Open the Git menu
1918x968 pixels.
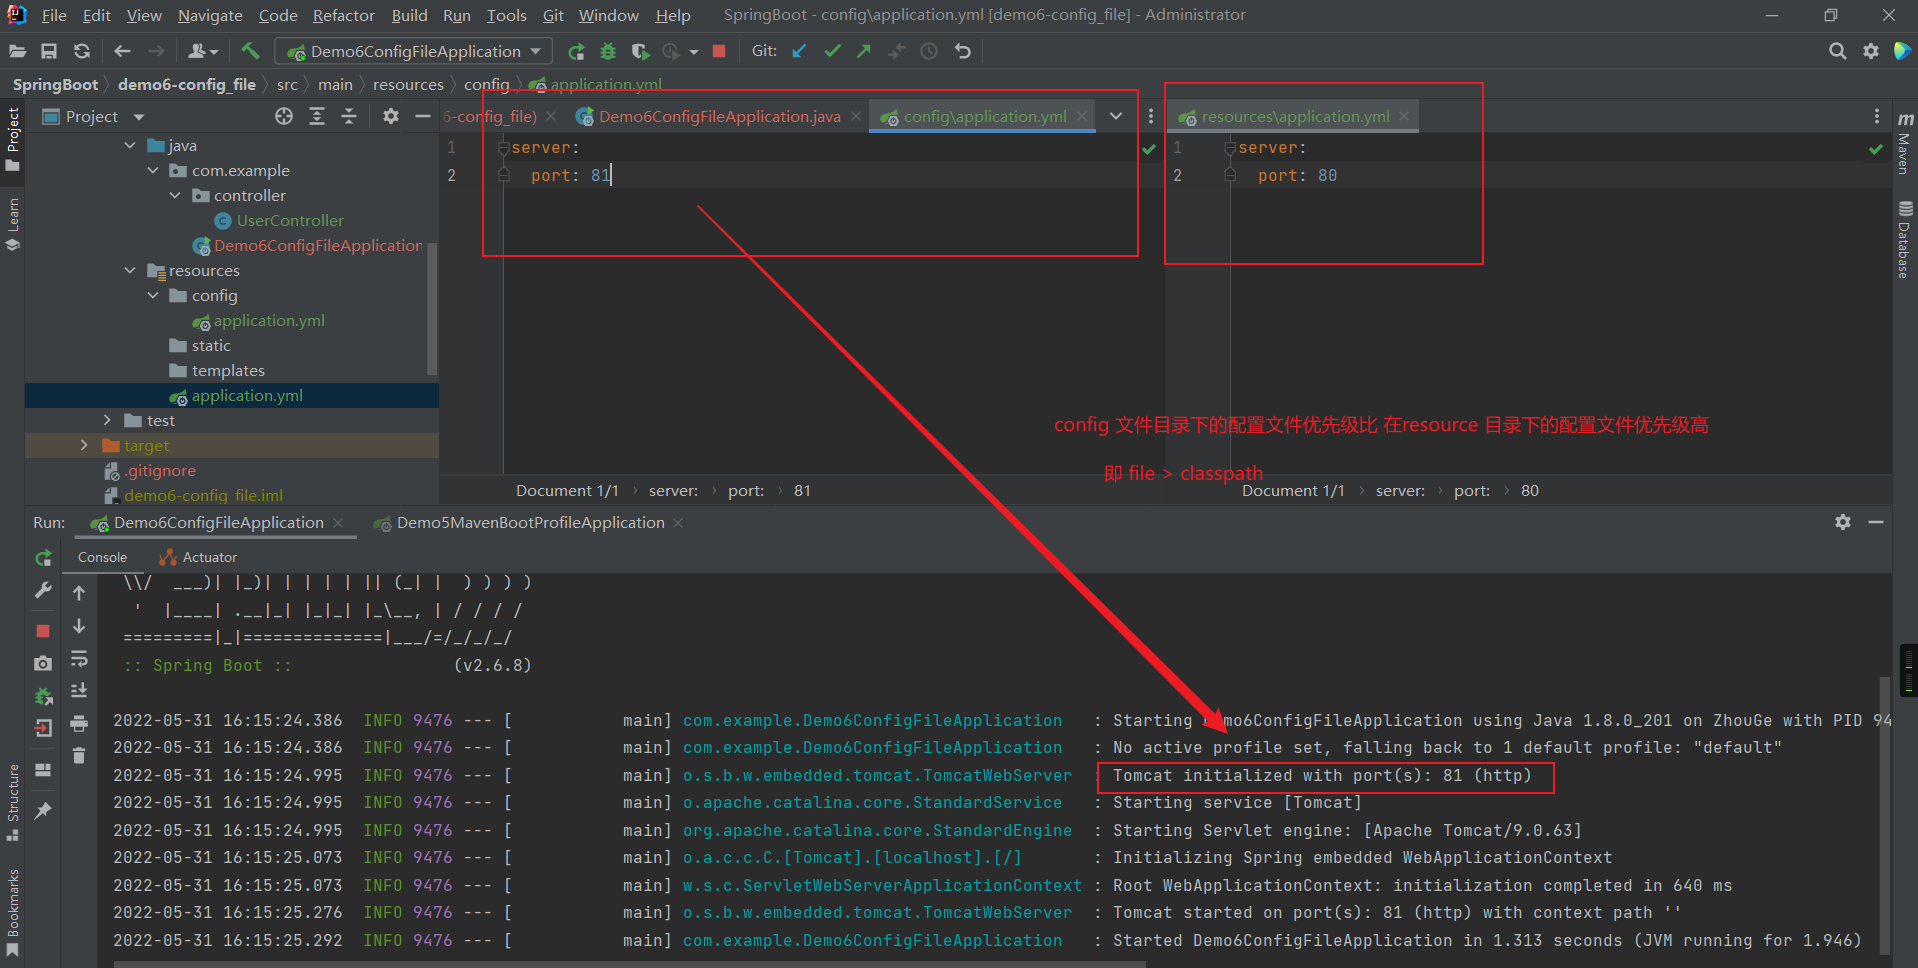click(553, 15)
